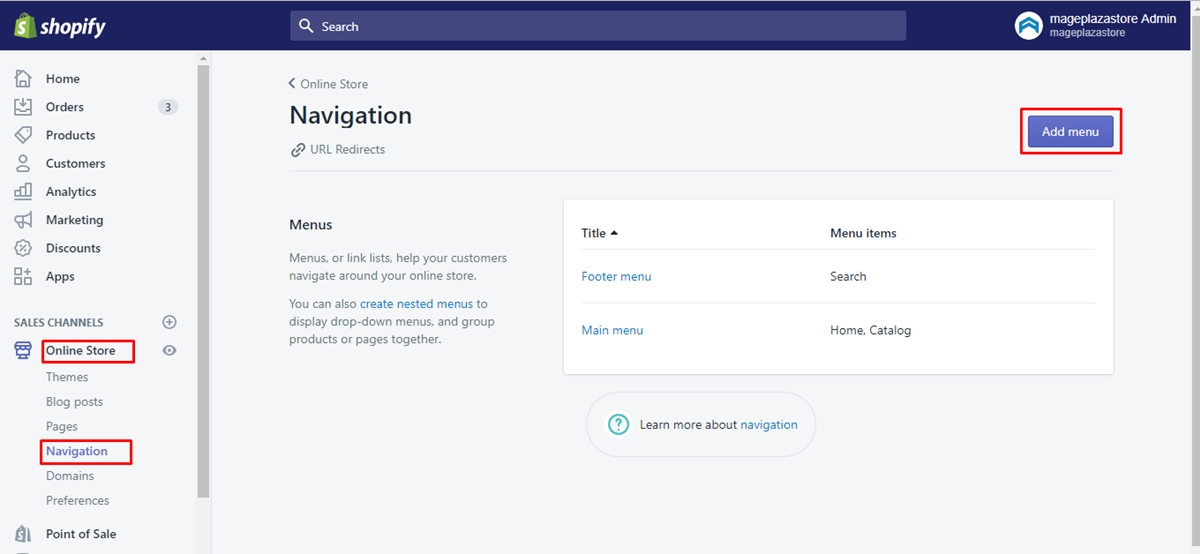Open Discounts in the sidebar
This screenshot has width=1200, height=554.
tap(74, 248)
